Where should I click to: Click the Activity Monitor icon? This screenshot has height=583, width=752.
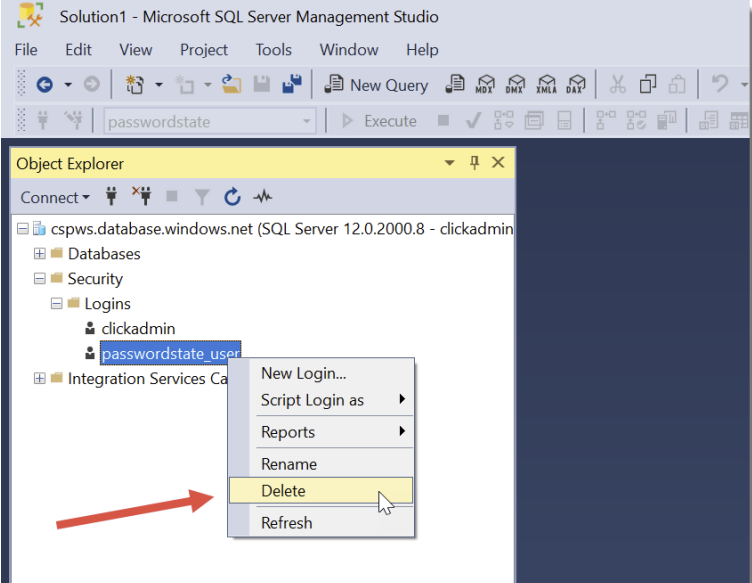click(x=263, y=197)
